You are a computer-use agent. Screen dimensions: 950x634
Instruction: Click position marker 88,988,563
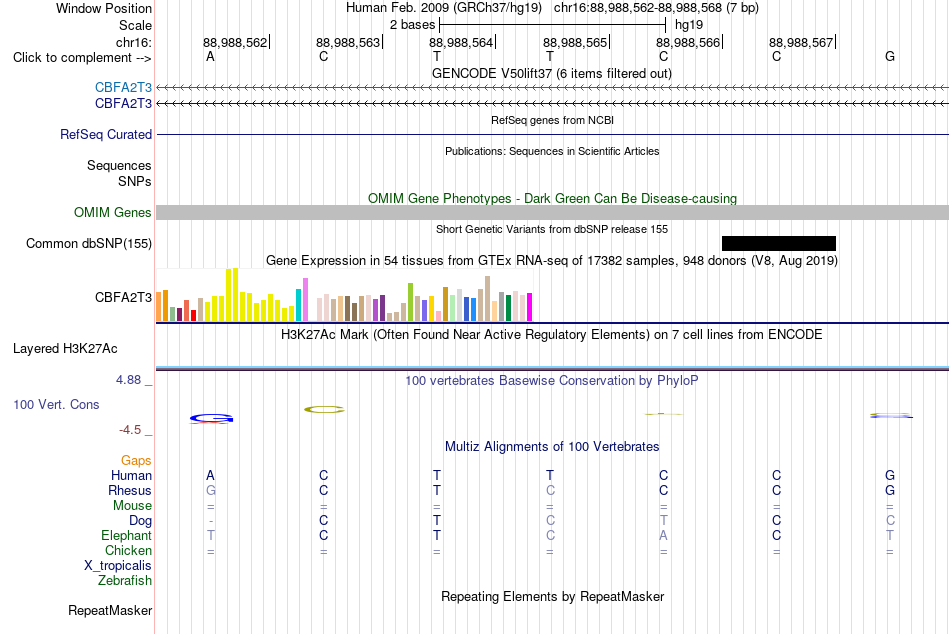click(348, 42)
